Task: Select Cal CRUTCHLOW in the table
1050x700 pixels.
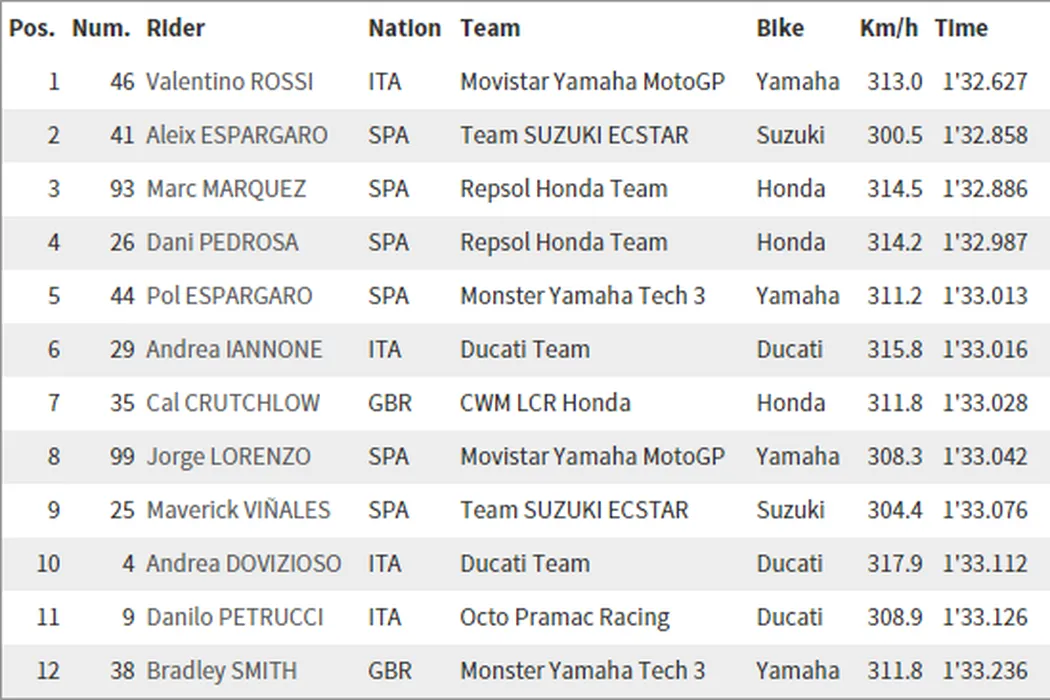Action: point(233,403)
